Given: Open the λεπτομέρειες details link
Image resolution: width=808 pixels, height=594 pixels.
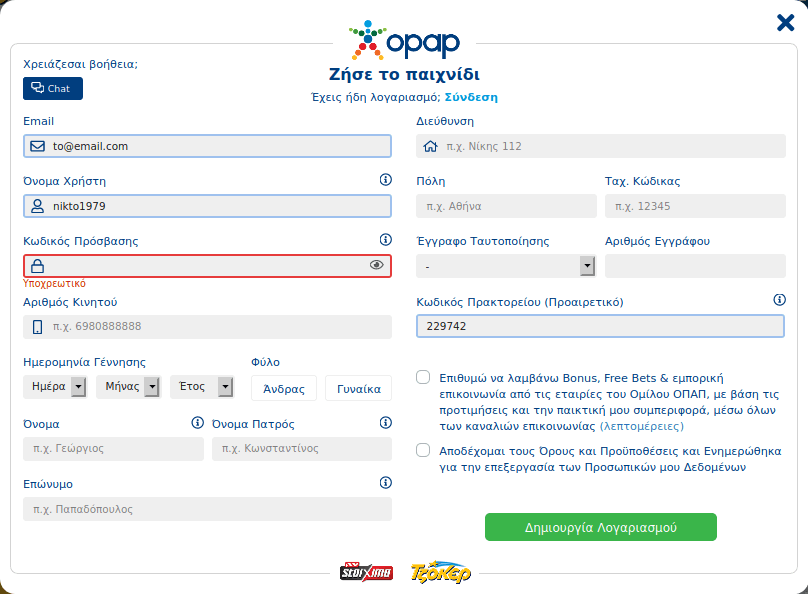Looking at the screenshot, I should point(642,426).
